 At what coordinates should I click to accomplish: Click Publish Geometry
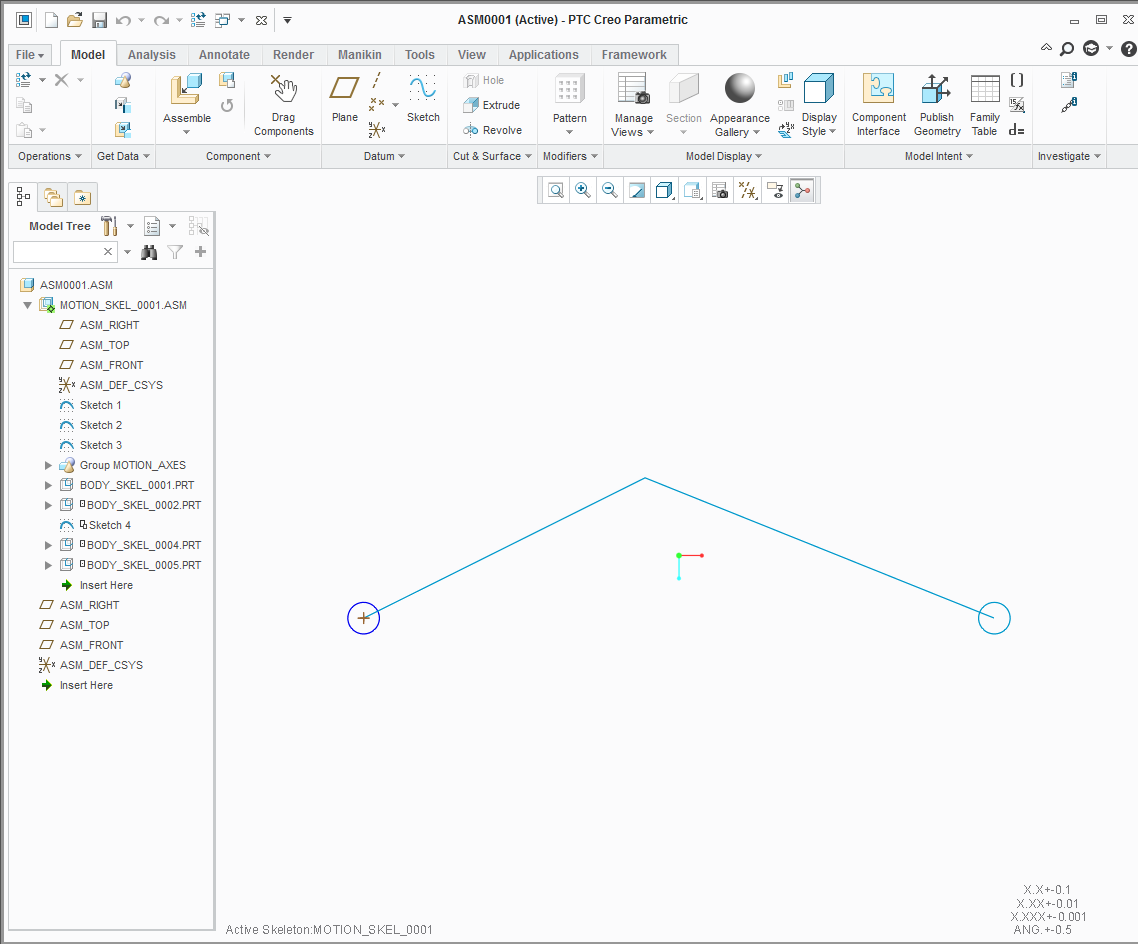[x=937, y=105]
